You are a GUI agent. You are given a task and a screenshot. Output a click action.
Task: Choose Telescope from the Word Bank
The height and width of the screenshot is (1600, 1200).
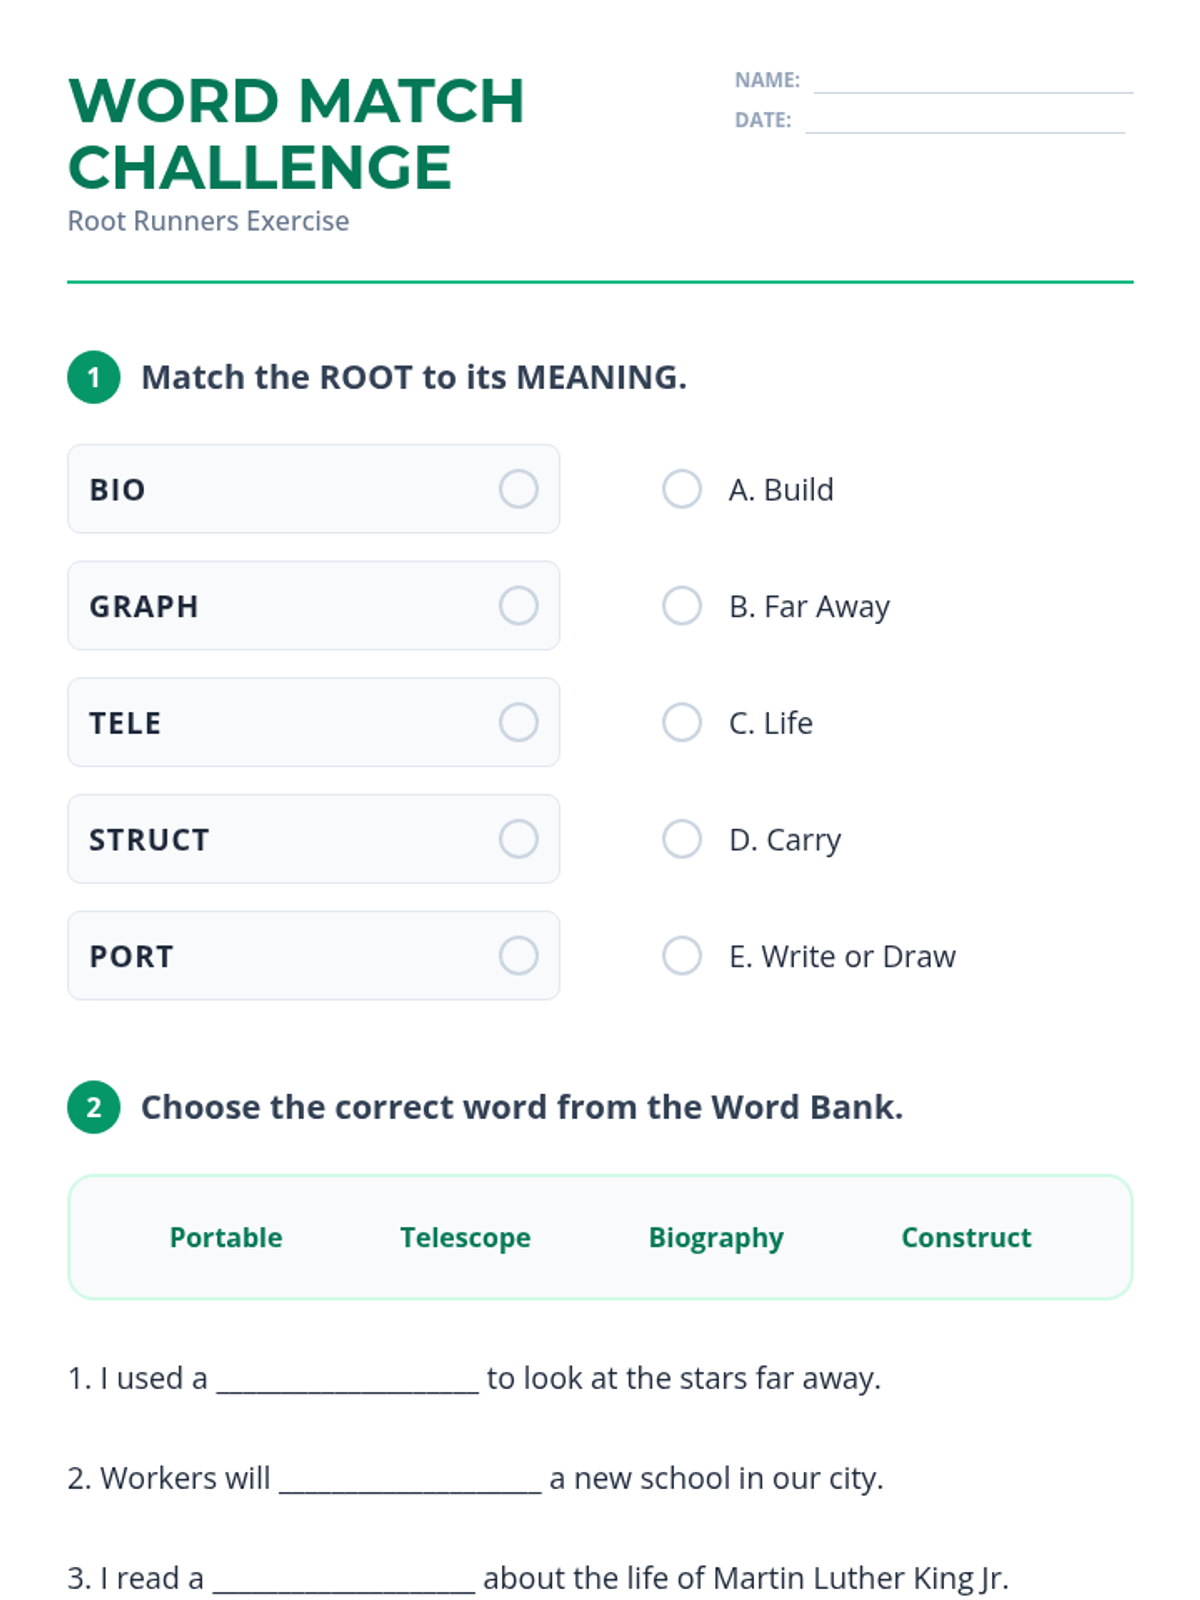point(465,1237)
